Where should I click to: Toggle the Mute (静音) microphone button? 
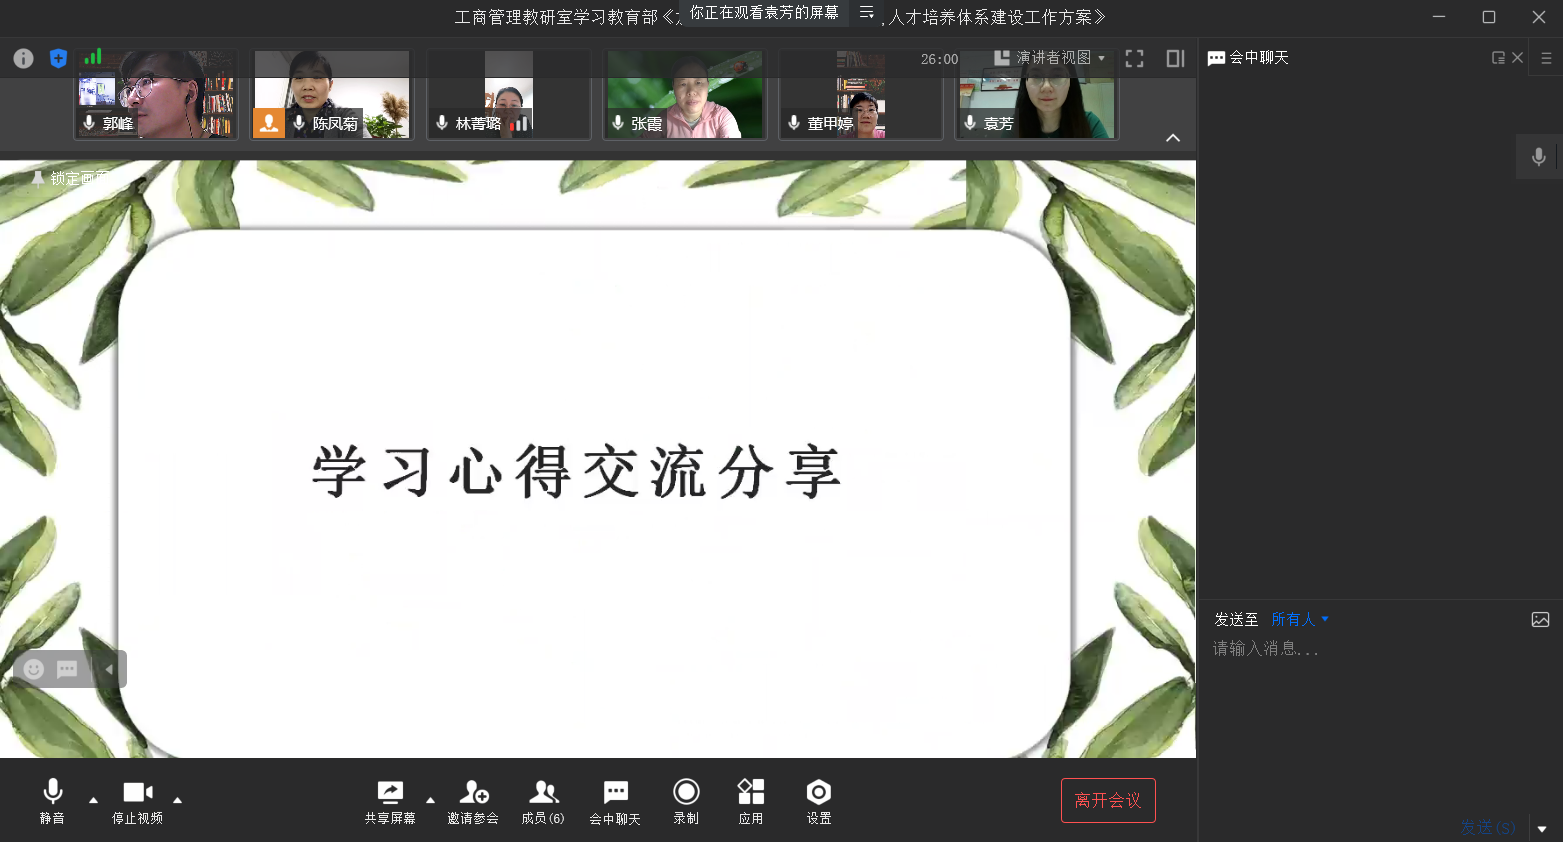(x=52, y=801)
